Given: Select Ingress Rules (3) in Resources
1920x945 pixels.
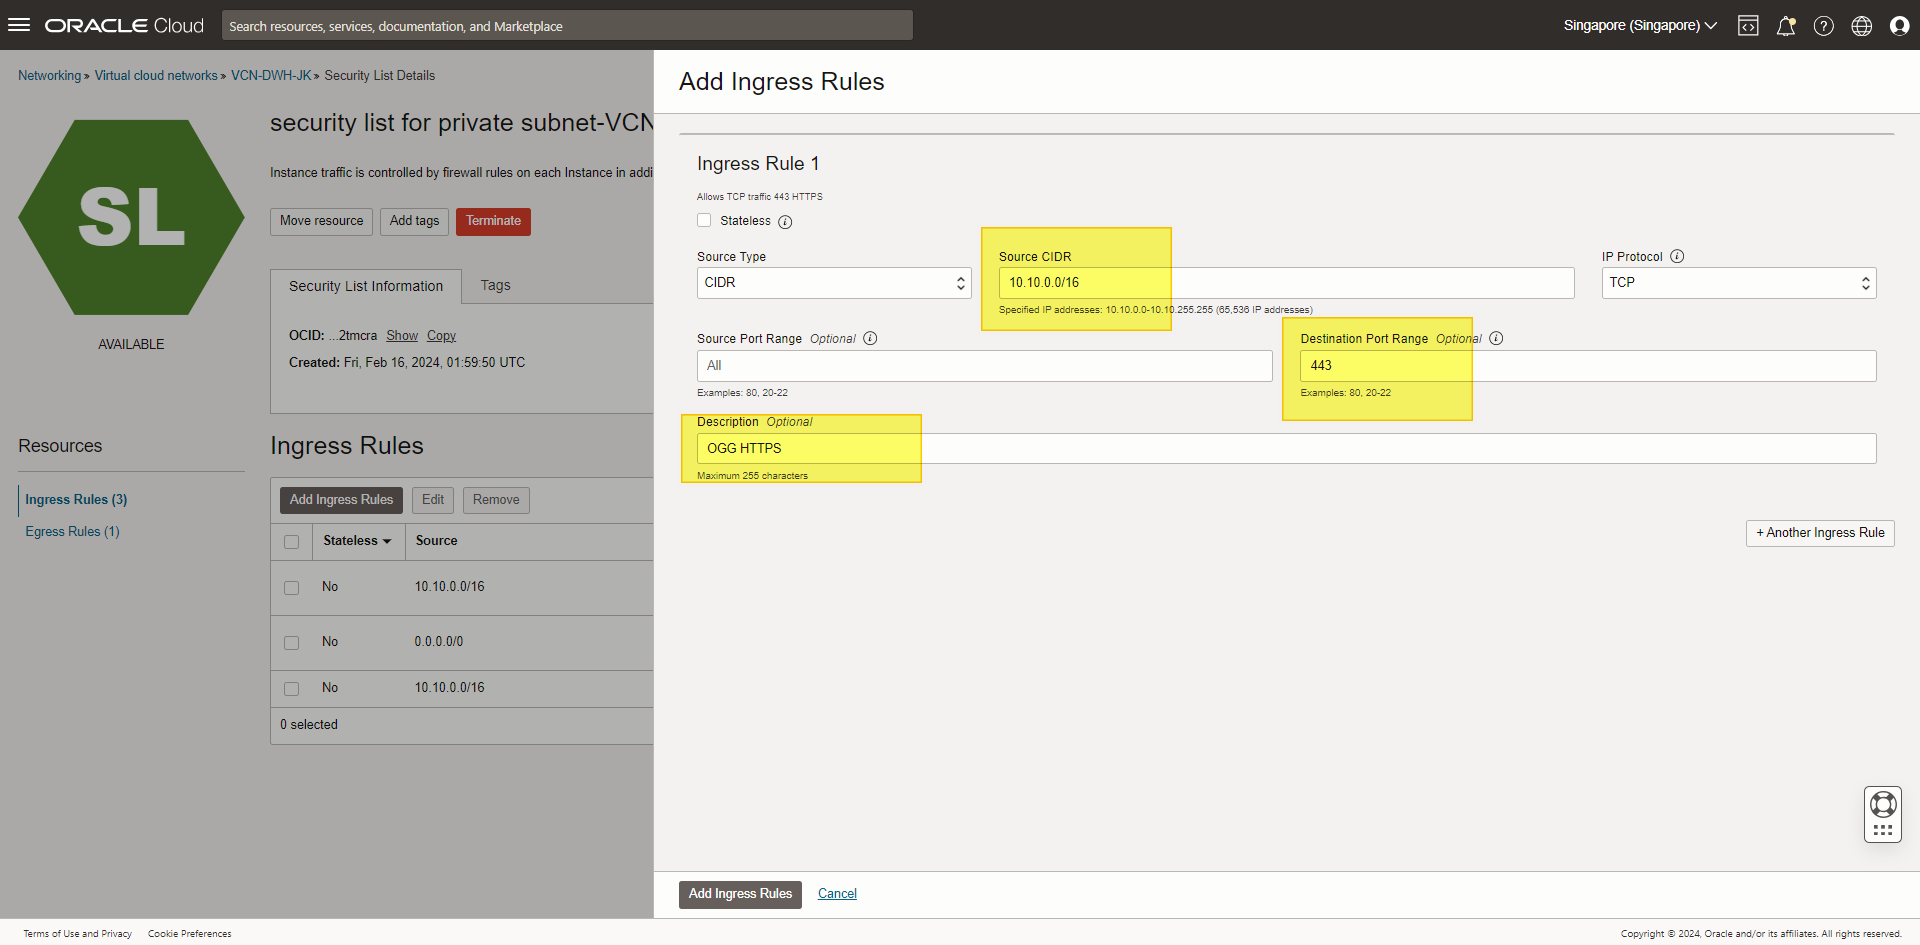Looking at the screenshot, I should (76, 499).
